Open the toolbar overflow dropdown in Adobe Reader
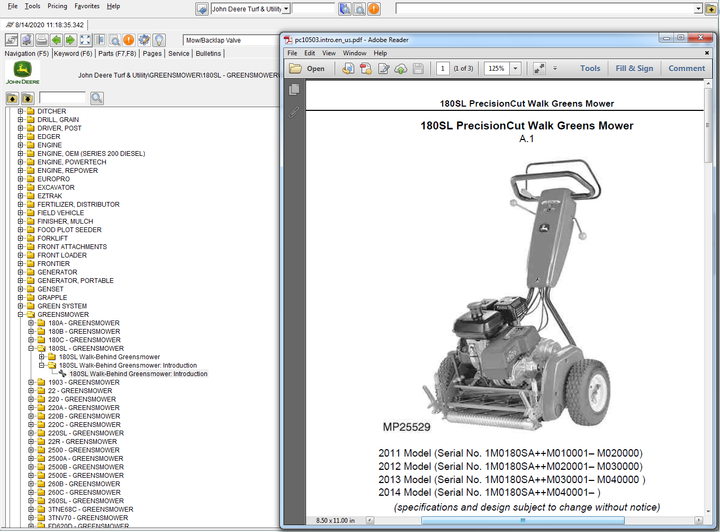 [555, 68]
